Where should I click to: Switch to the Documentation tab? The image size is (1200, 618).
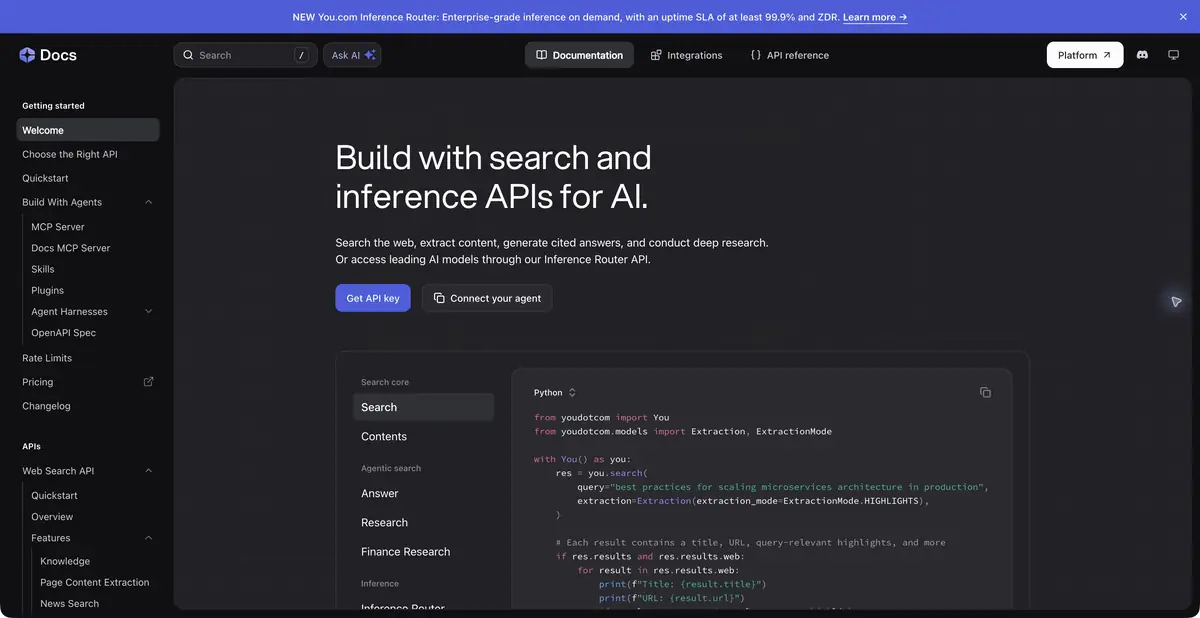click(x=579, y=55)
